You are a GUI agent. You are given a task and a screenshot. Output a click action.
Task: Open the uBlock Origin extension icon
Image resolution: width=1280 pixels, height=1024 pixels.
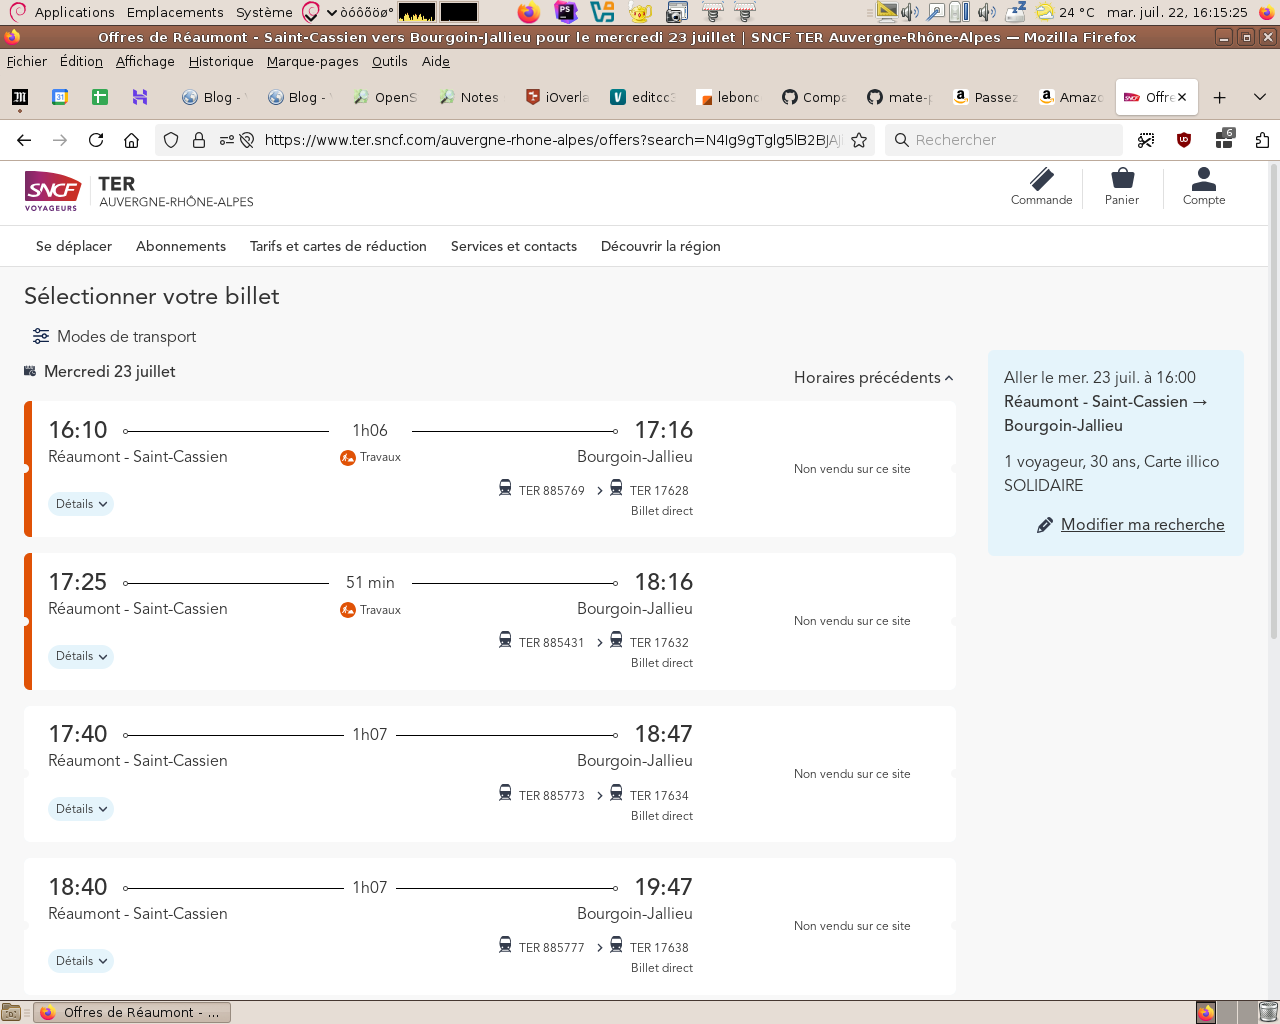tap(1184, 140)
